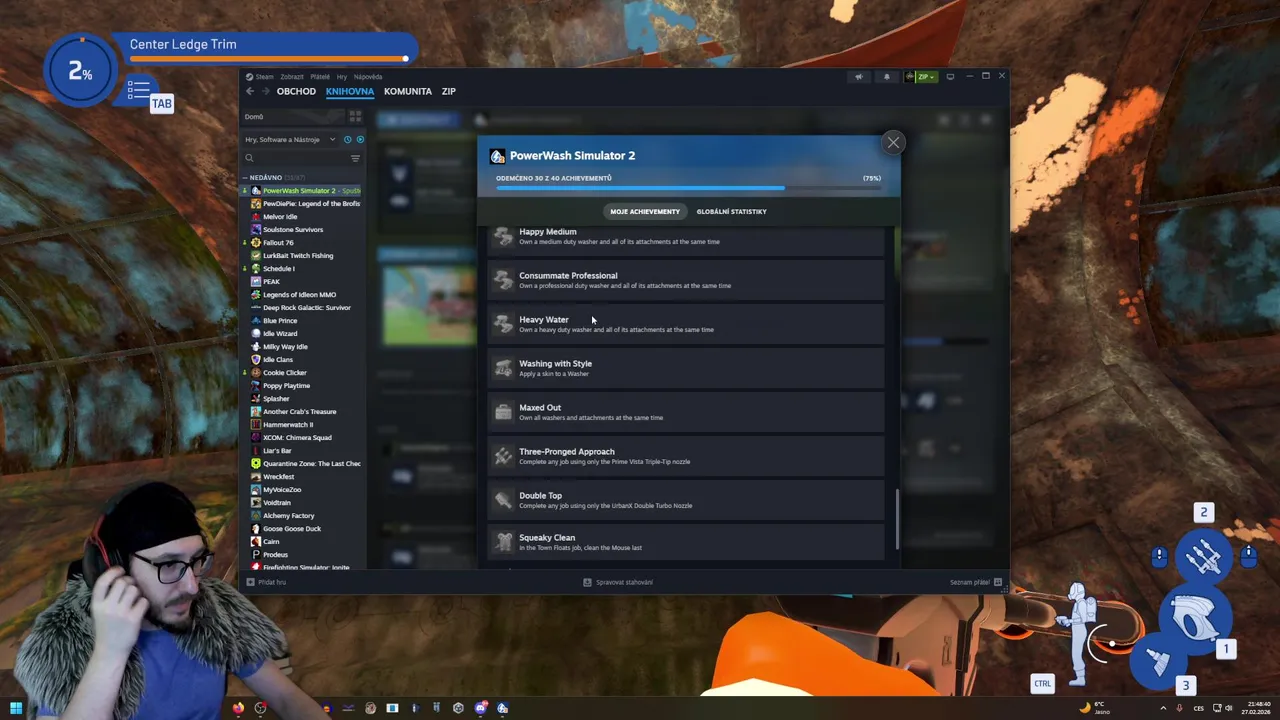
Task: Click the achievements list scrollbar thumb
Action: pyautogui.click(x=897, y=519)
